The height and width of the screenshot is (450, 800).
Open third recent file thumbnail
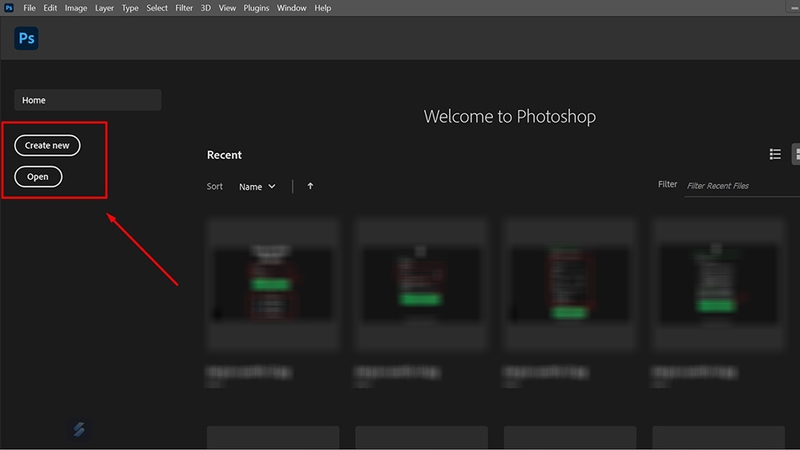point(570,285)
